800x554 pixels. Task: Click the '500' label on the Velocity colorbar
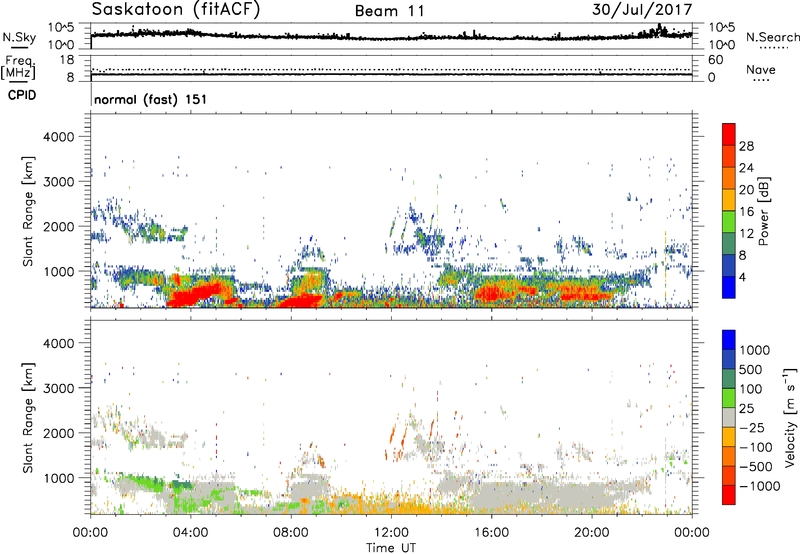tap(751, 369)
